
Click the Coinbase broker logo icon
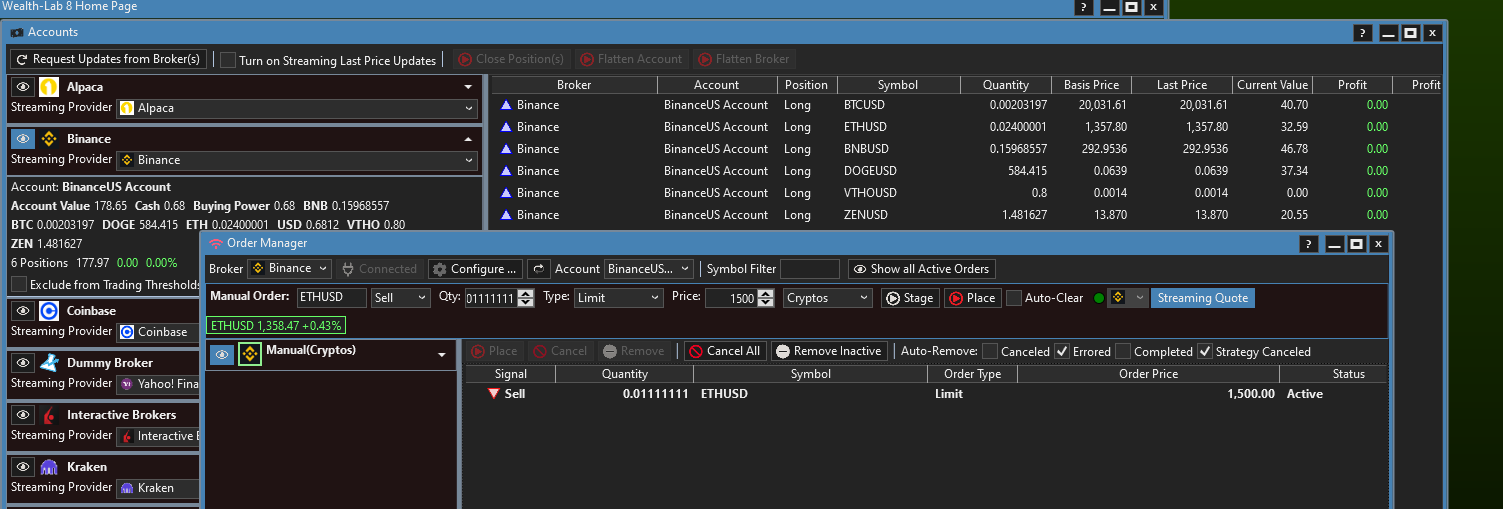49,311
